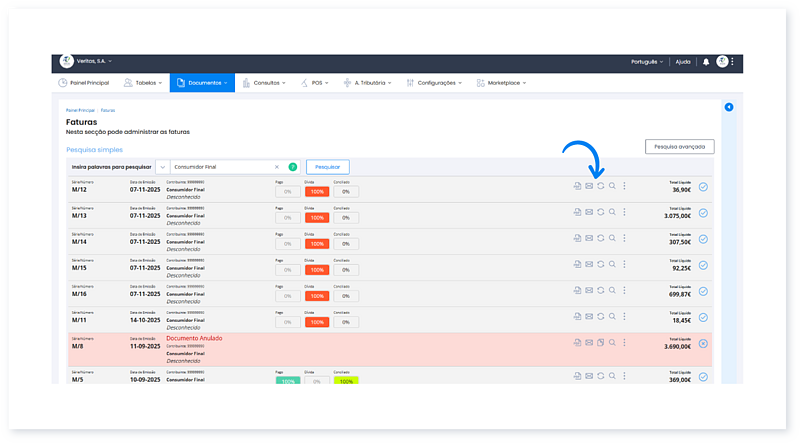The width and height of the screenshot is (800, 444).
Task: Click the refresh arrows icon on invoice M/14
Action: pyautogui.click(x=600, y=239)
